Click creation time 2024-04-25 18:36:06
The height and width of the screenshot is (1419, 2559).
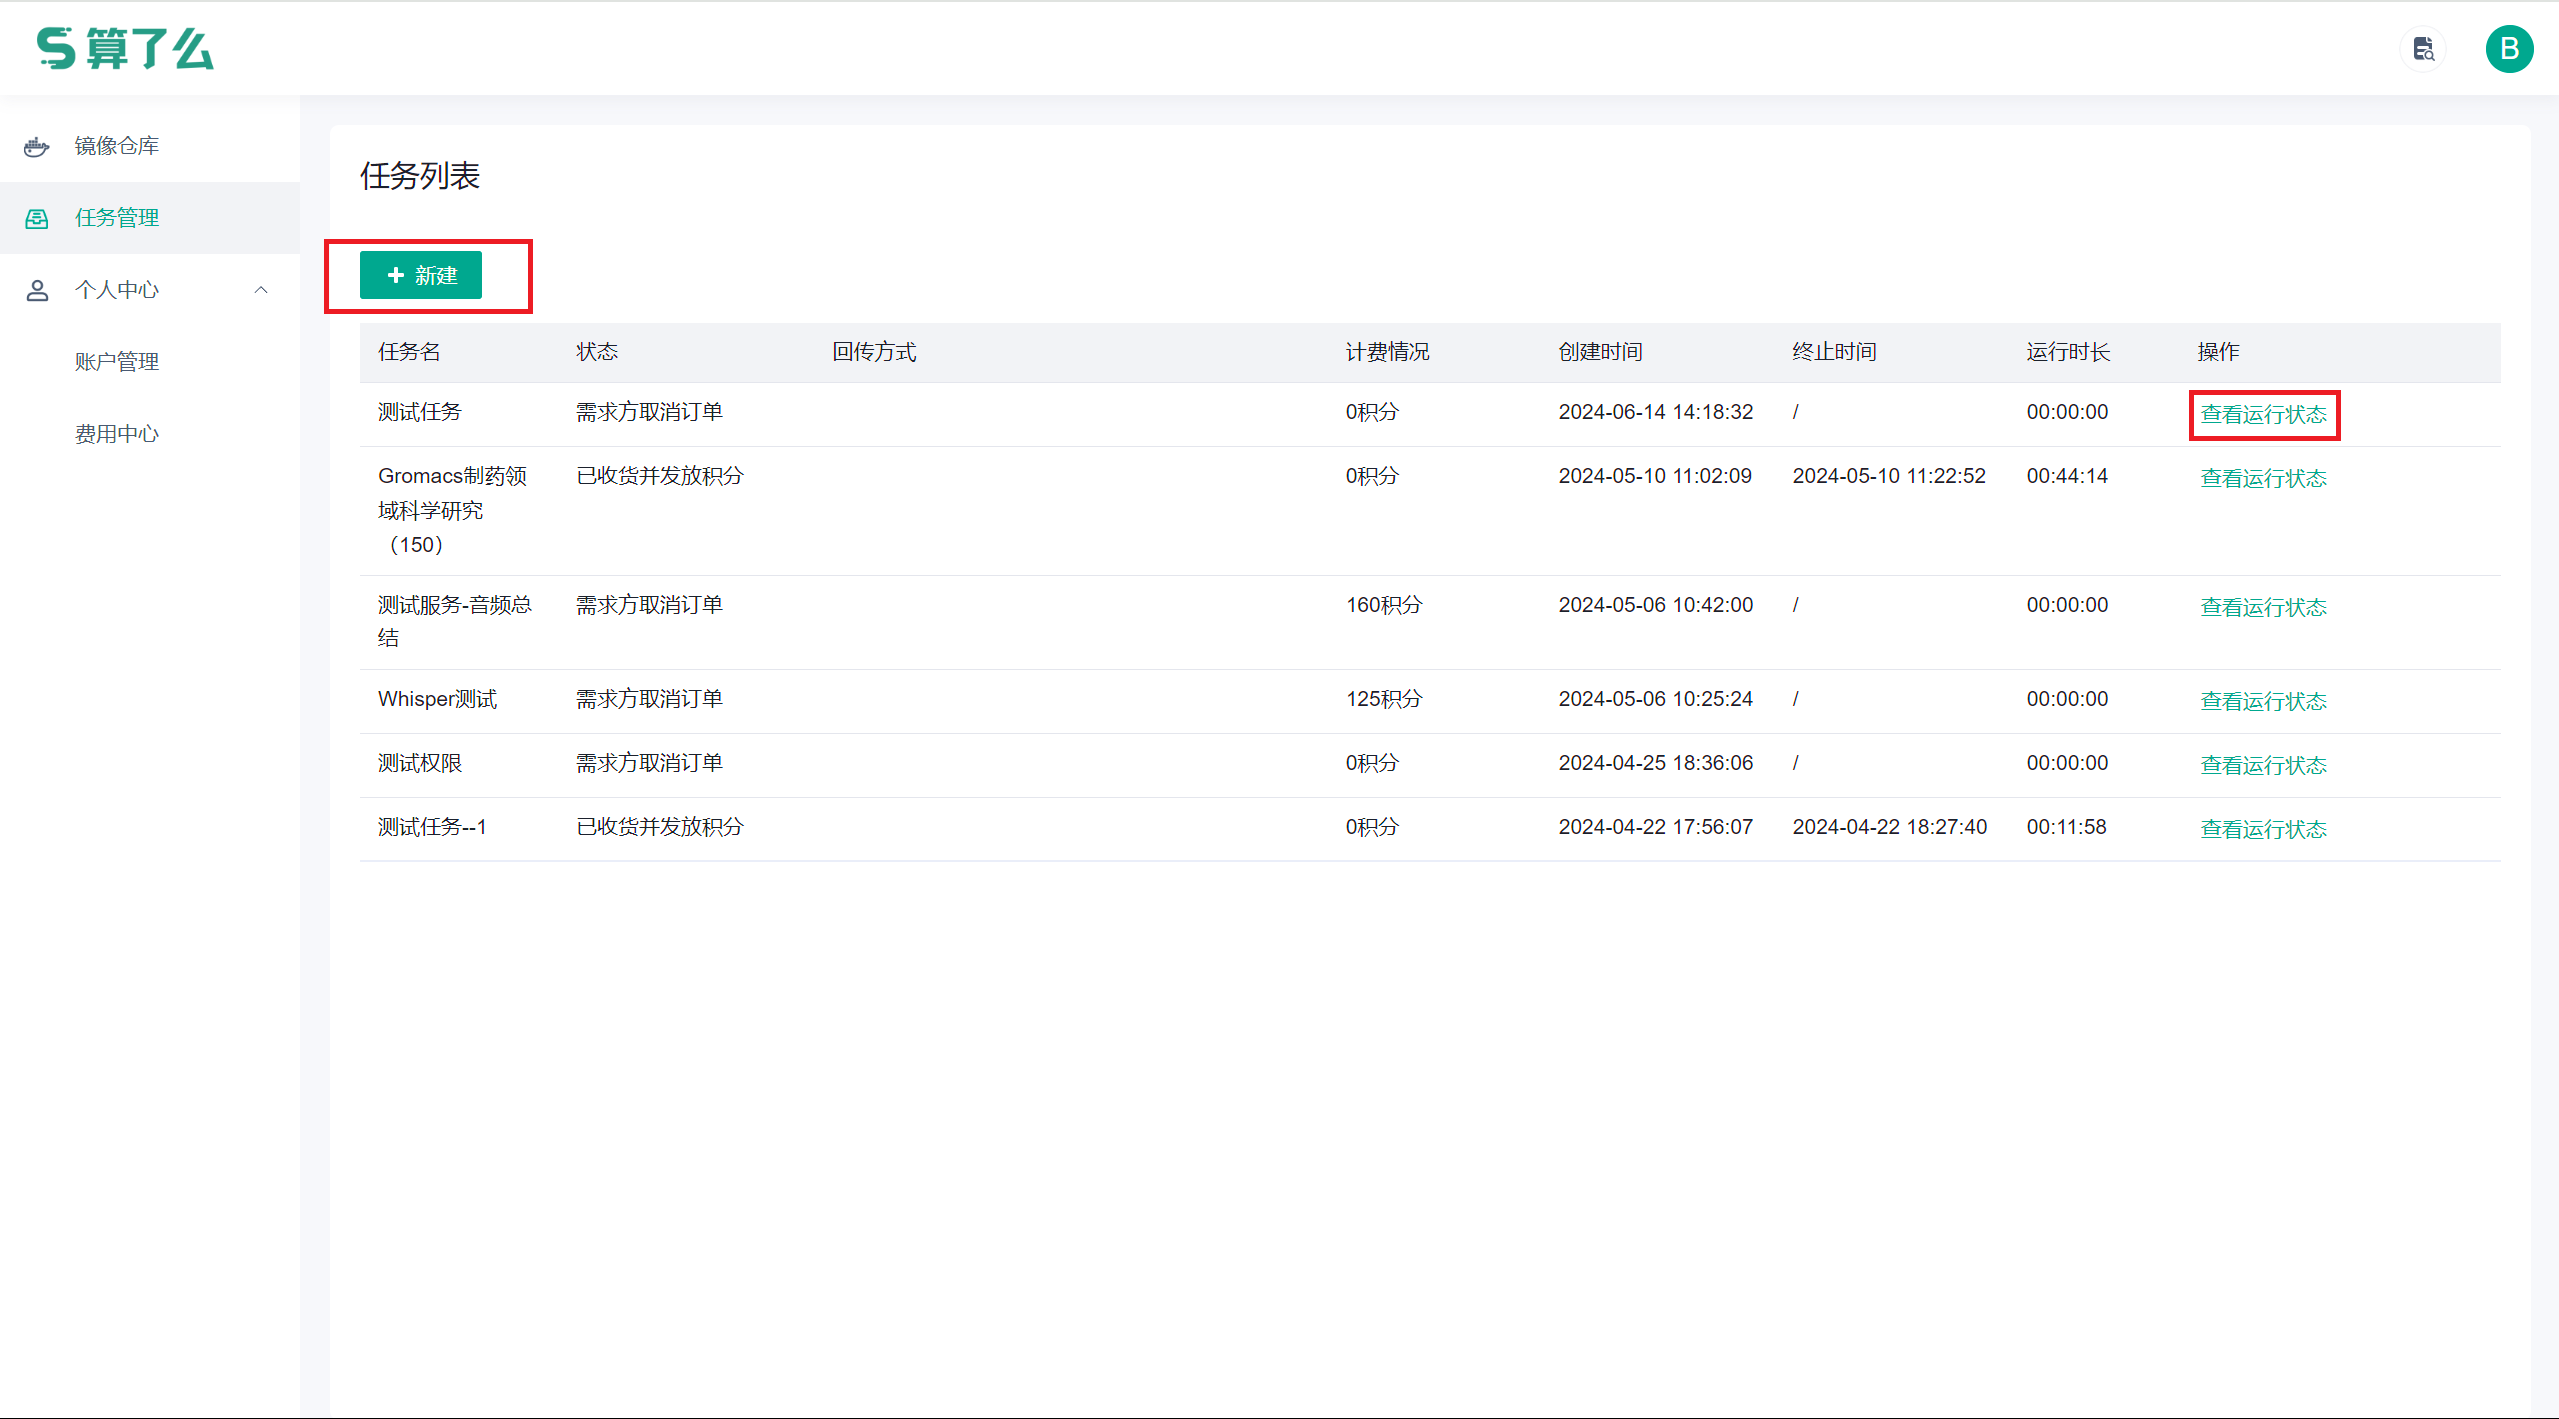pos(1655,763)
